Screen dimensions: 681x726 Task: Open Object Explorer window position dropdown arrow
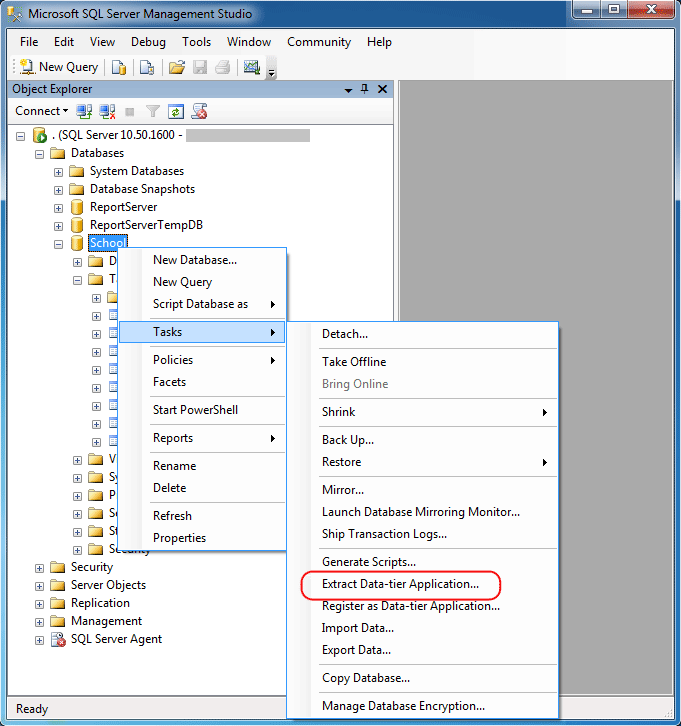pyautogui.click(x=349, y=90)
